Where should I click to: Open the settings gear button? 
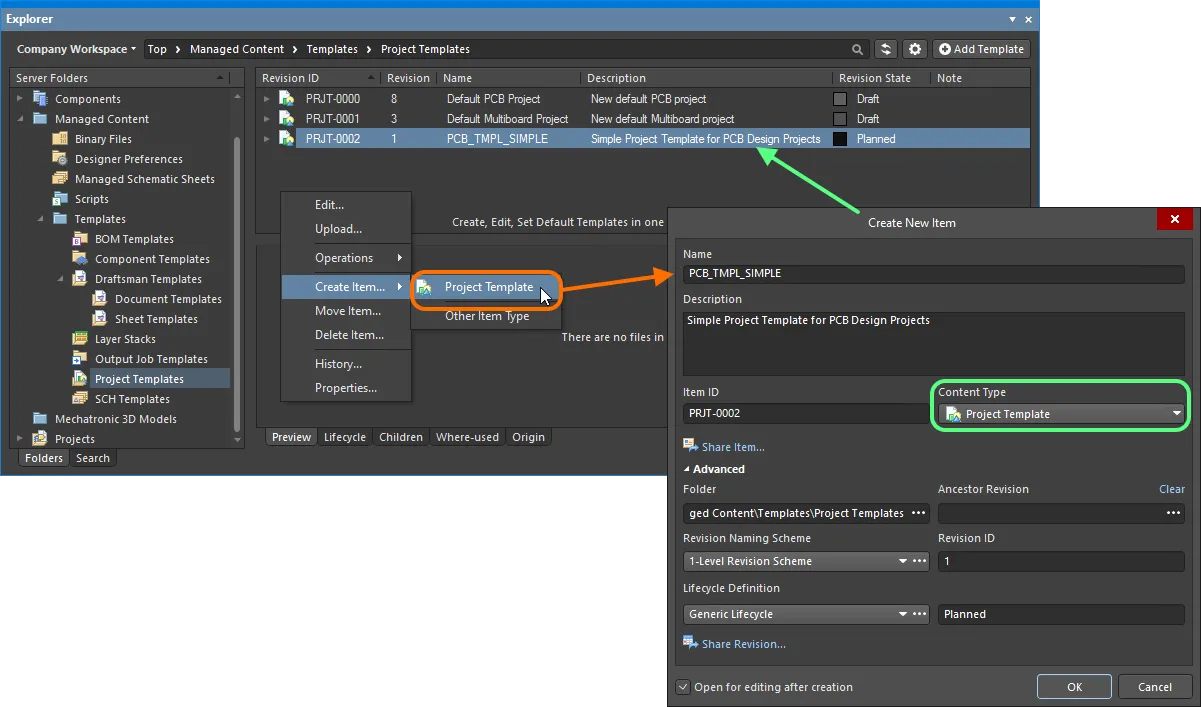pos(914,49)
